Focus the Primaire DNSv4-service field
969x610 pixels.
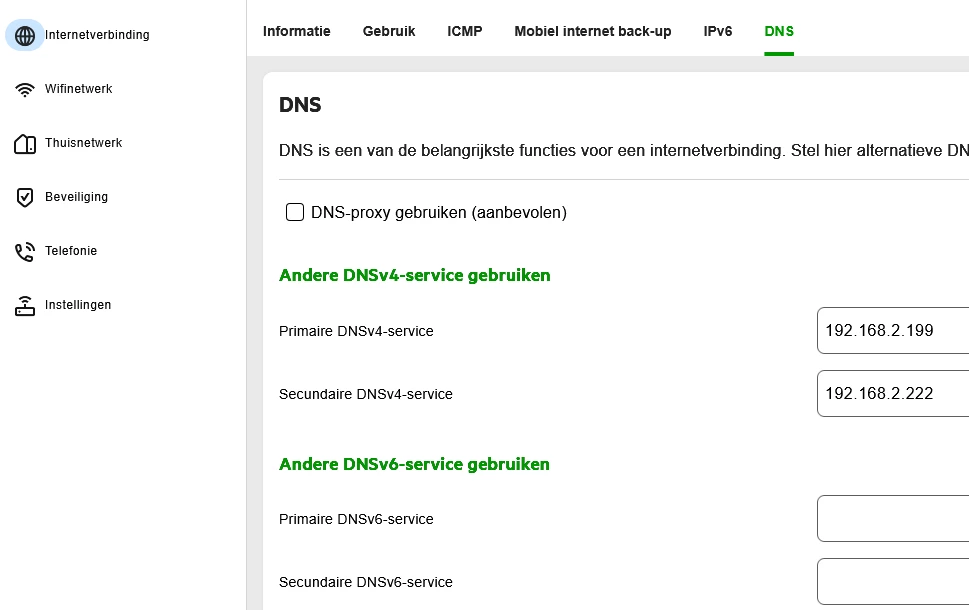[x=893, y=331]
